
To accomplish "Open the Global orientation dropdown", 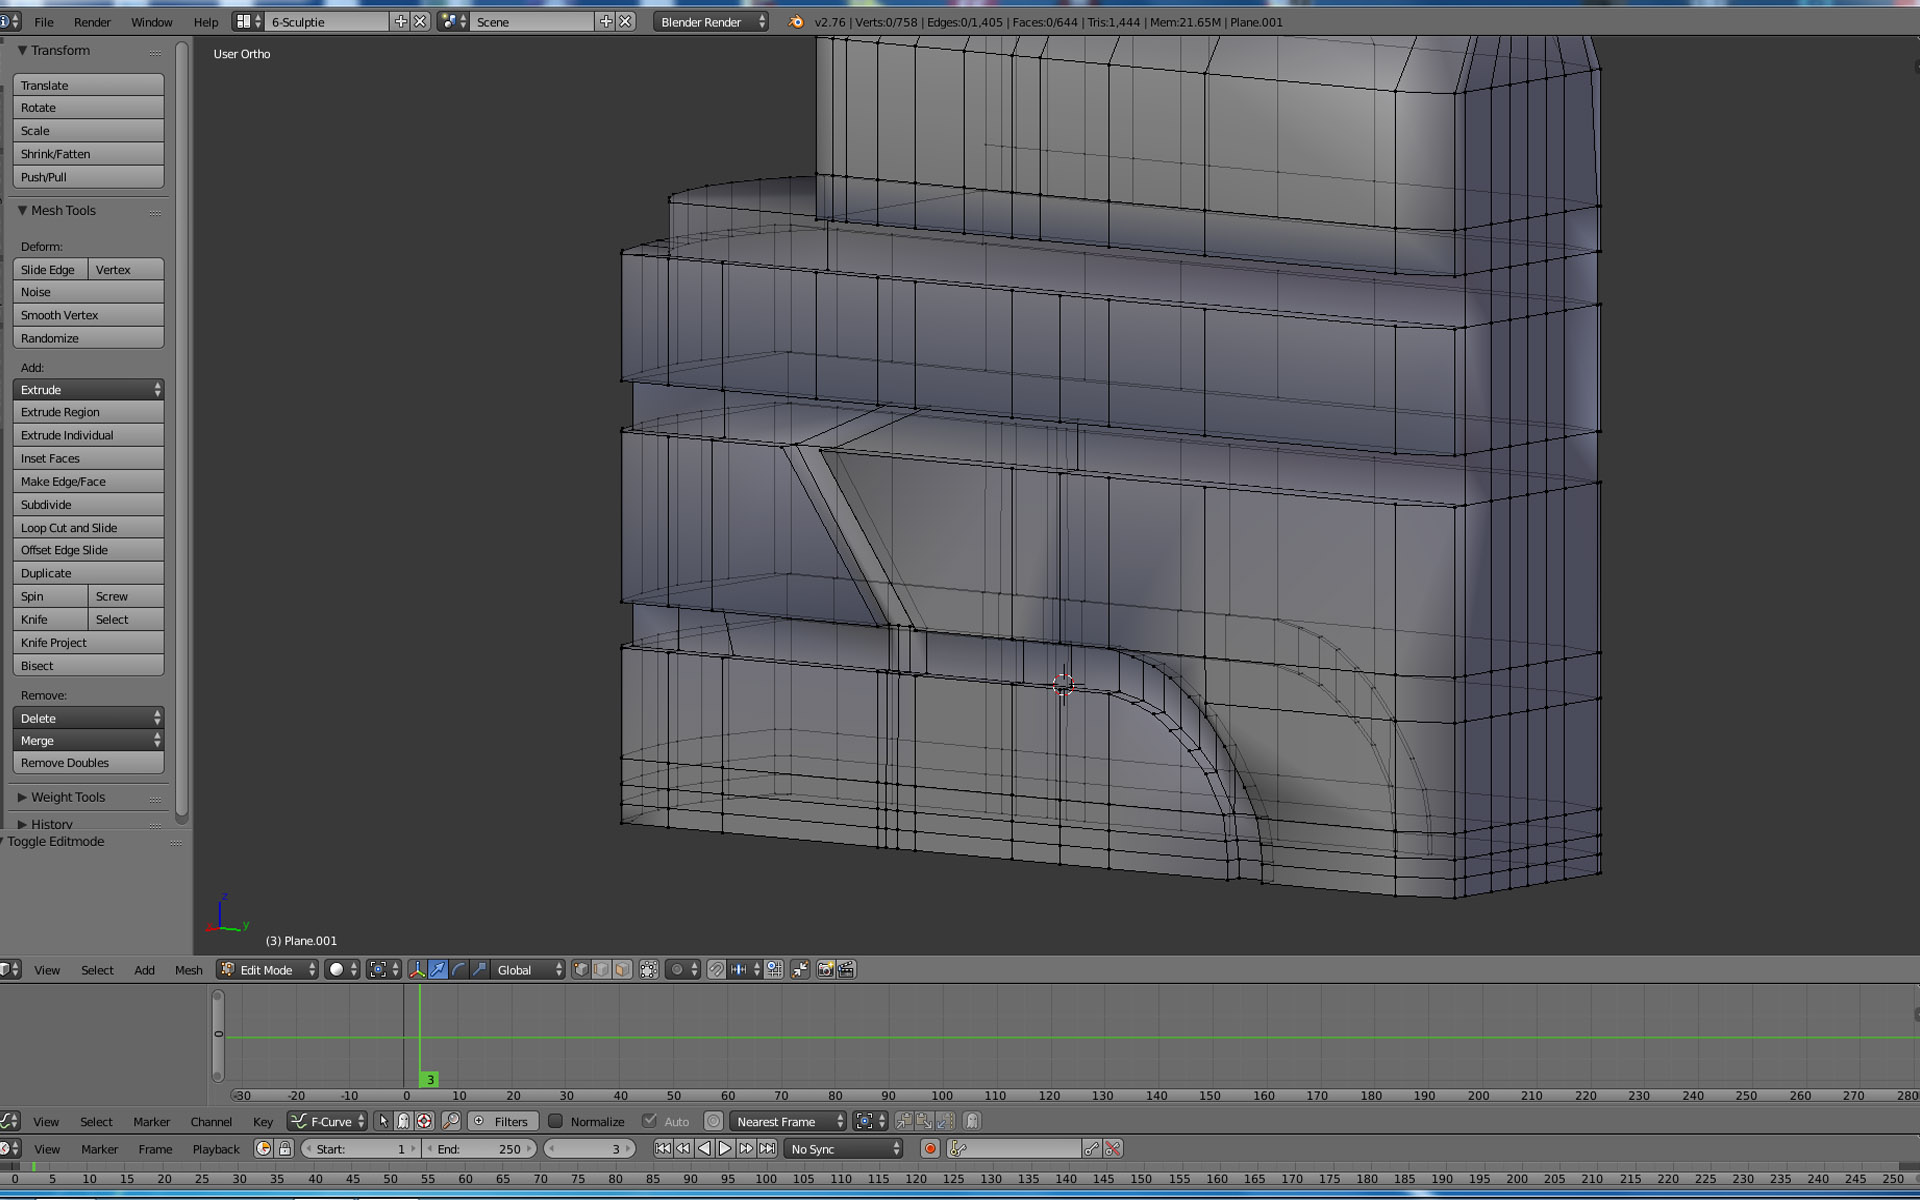I will click(529, 969).
